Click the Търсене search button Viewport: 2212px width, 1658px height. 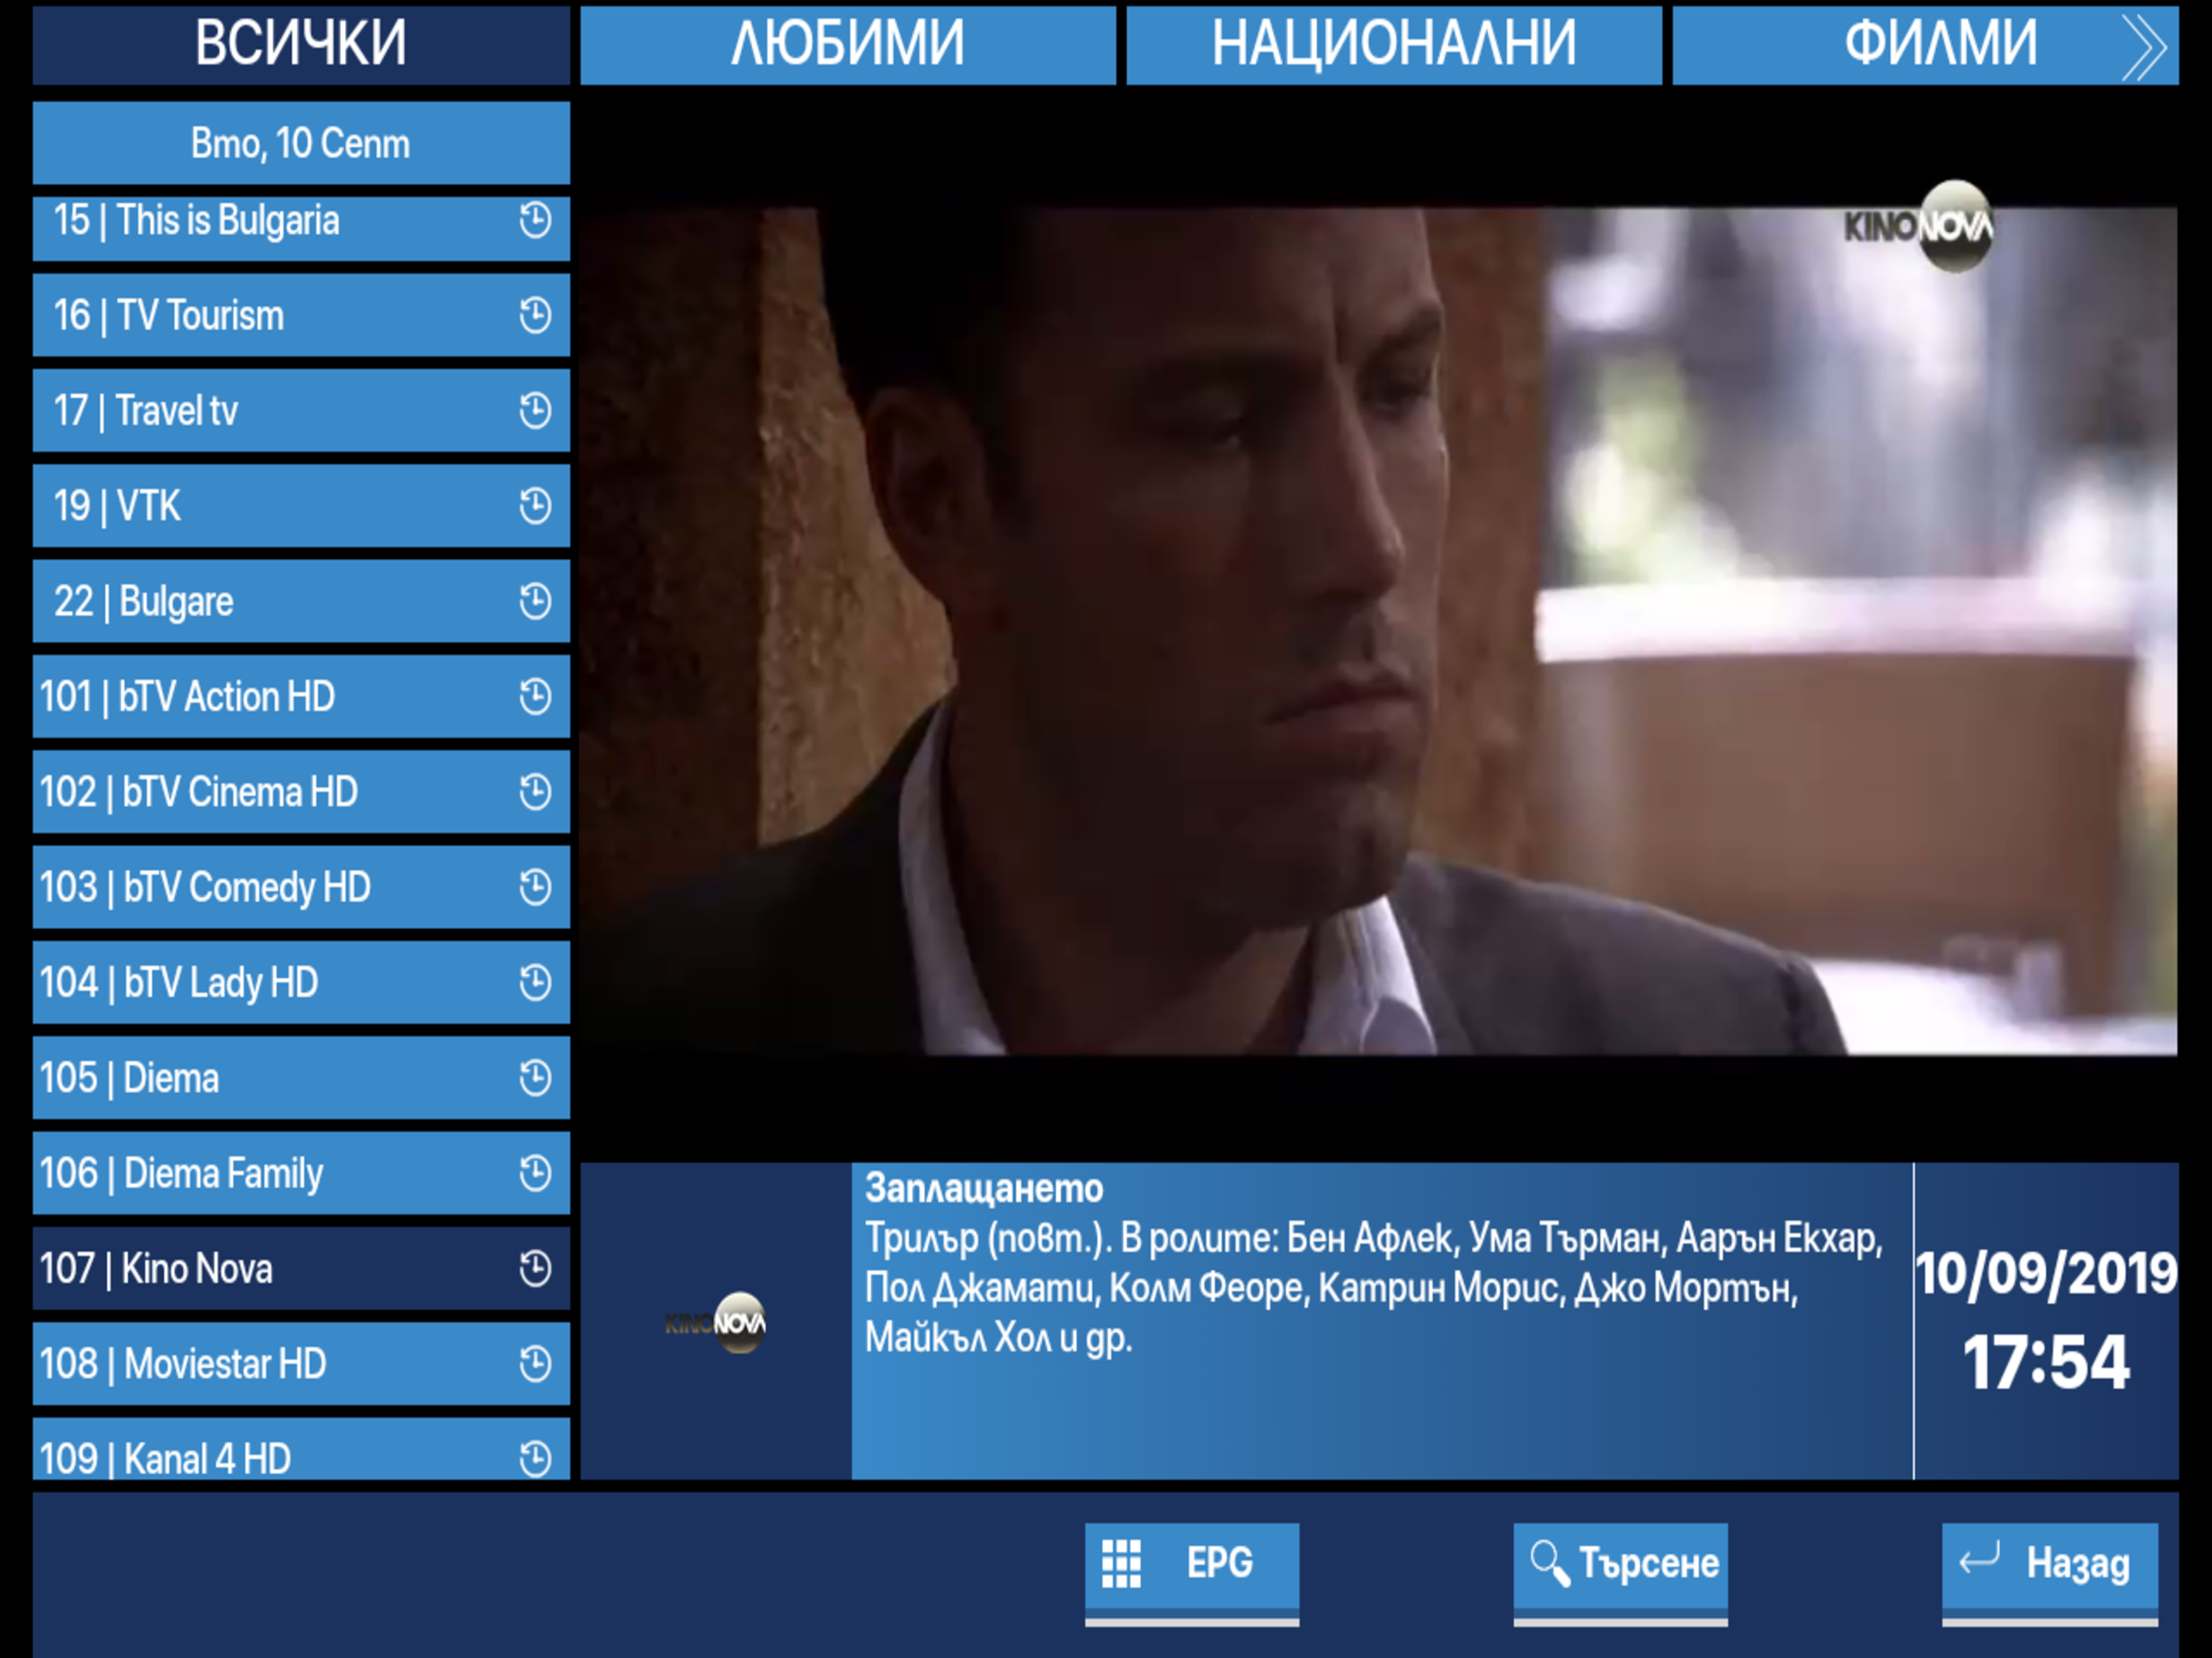[x=1620, y=1564]
